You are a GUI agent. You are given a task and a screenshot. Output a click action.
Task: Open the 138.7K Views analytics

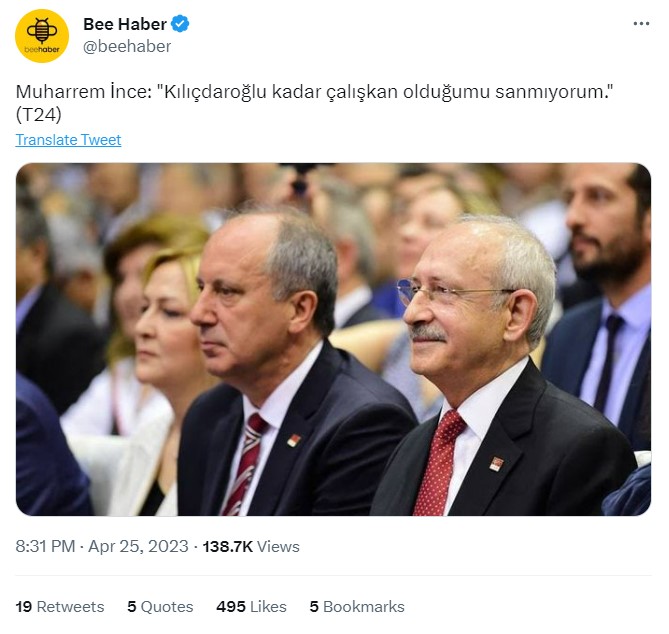click(251, 547)
